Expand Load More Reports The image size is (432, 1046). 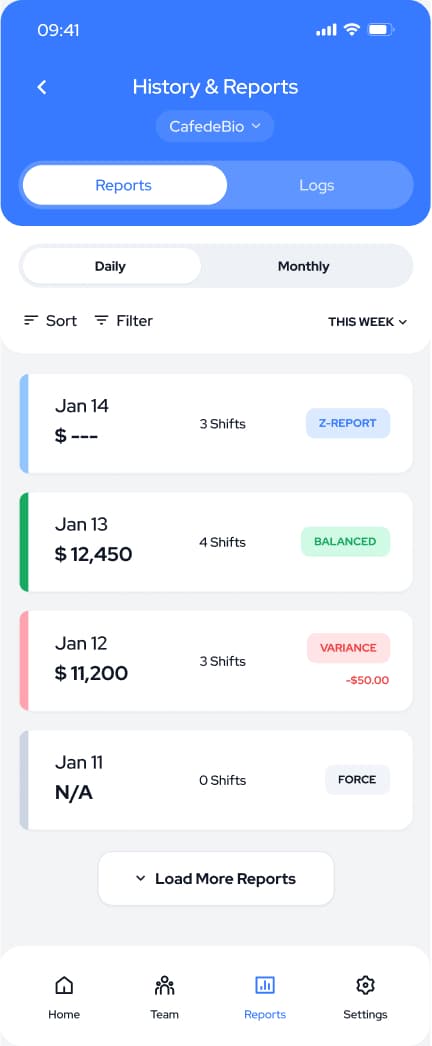(x=216, y=879)
